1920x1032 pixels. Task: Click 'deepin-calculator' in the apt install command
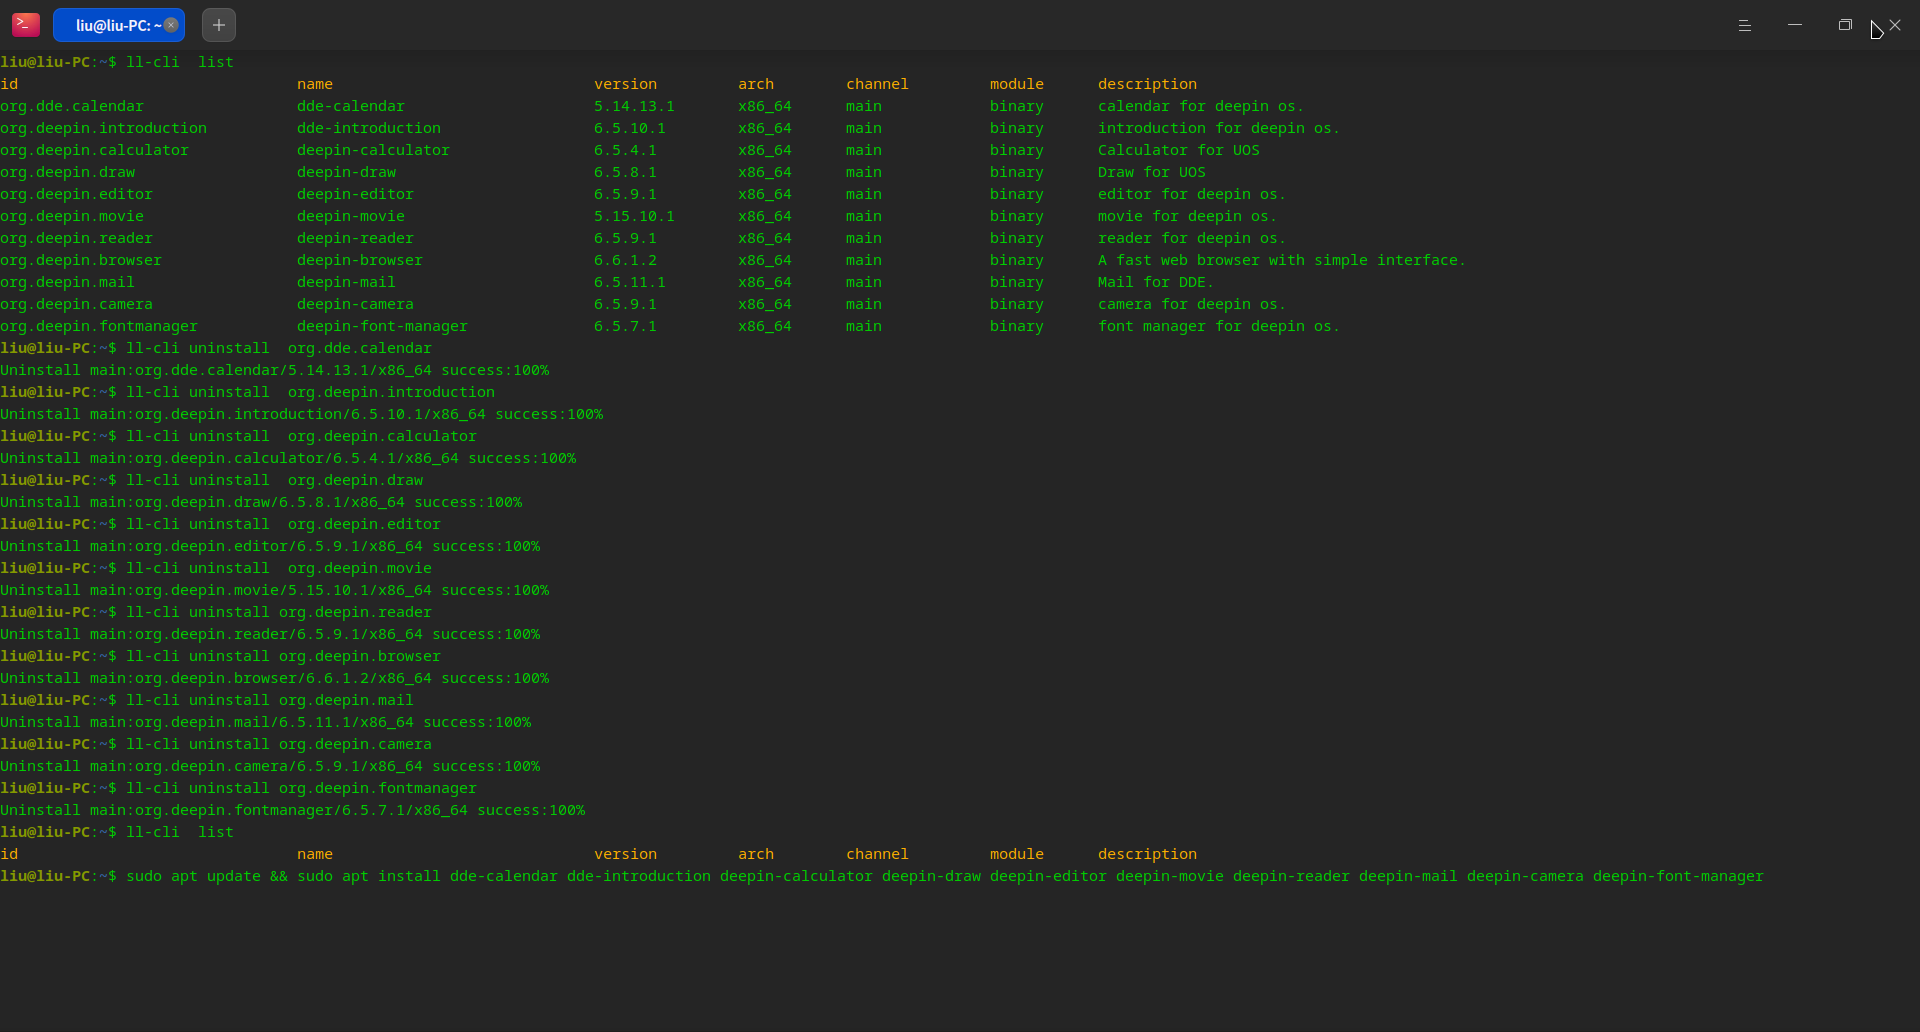pyautogui.click(x=796, y=876)
